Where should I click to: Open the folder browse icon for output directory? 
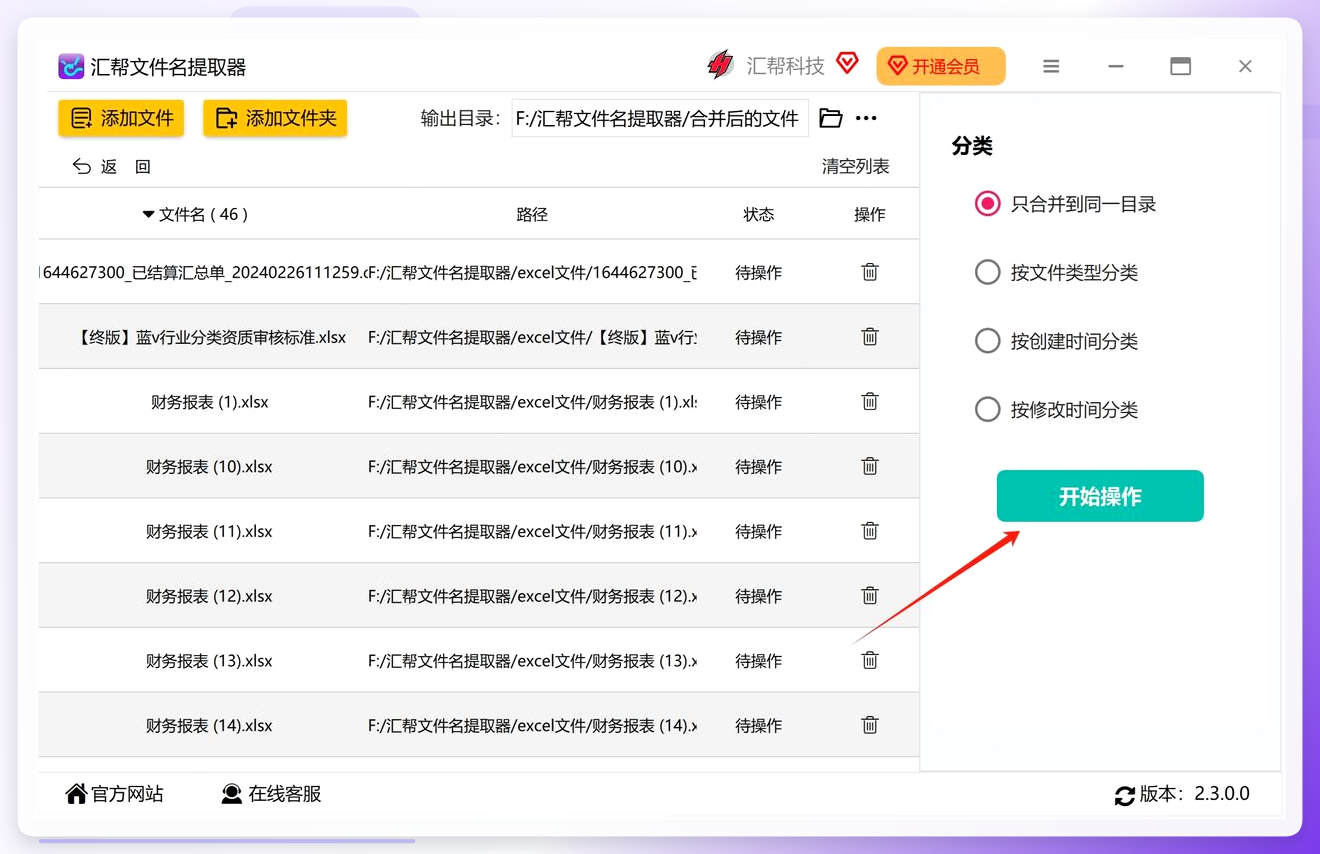click(x=831, y=118)
